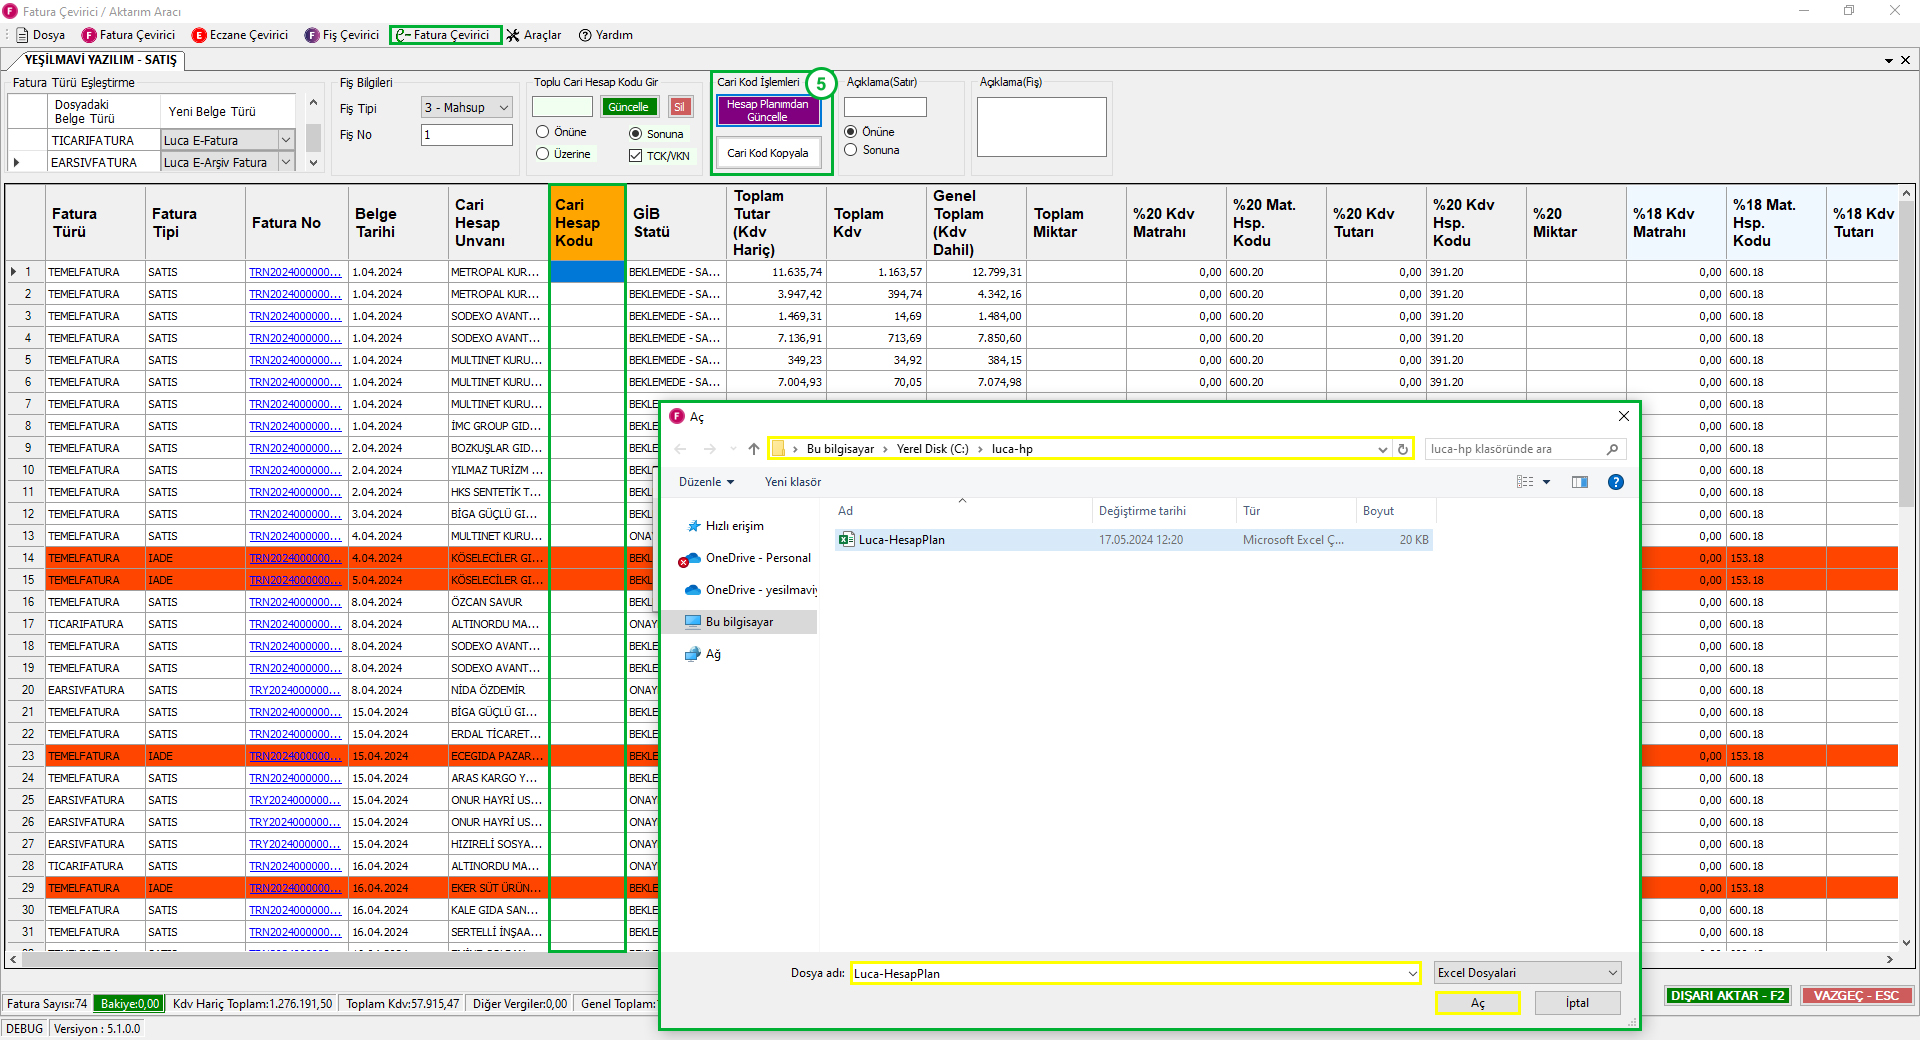Click the up-folder arrow in file dialog
Viewport: 1920px width, 1040px height.
pyautogui.click(x=754, y=449)
